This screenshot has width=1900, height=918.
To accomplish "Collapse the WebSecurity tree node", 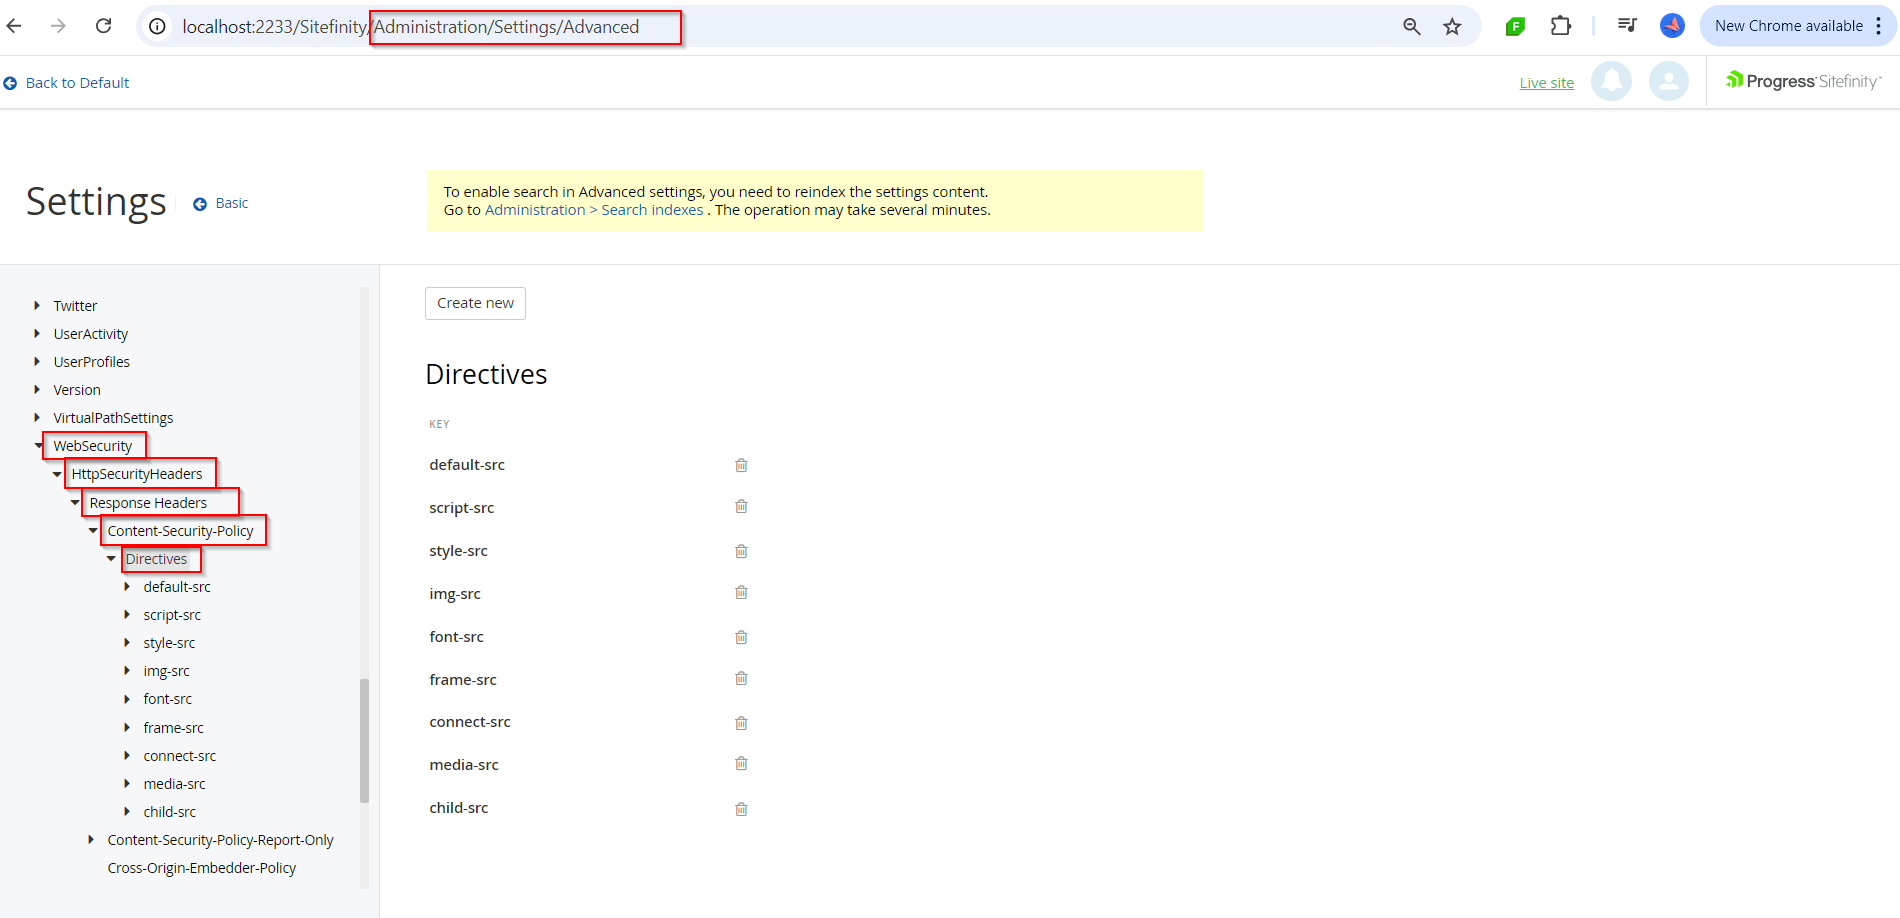I will tap(38, 446).
